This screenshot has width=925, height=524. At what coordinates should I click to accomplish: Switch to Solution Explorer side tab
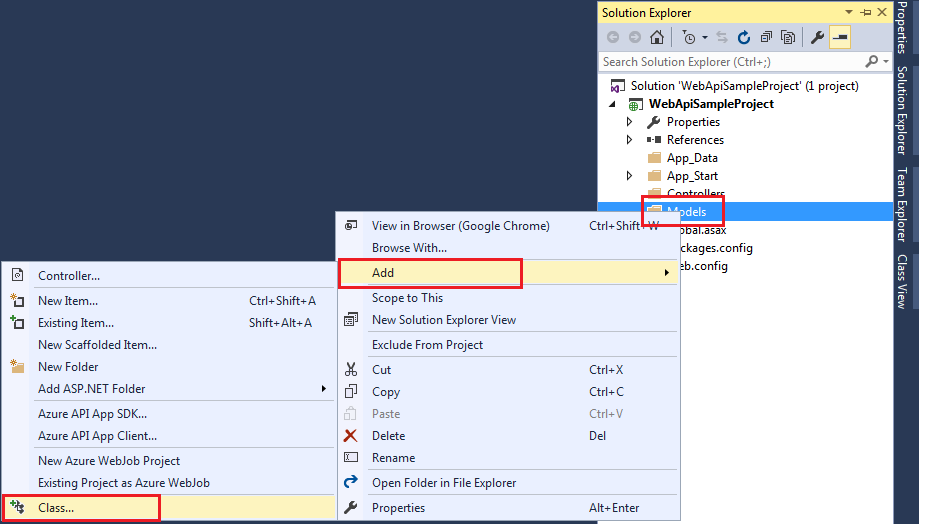click(x=901, y=110)
